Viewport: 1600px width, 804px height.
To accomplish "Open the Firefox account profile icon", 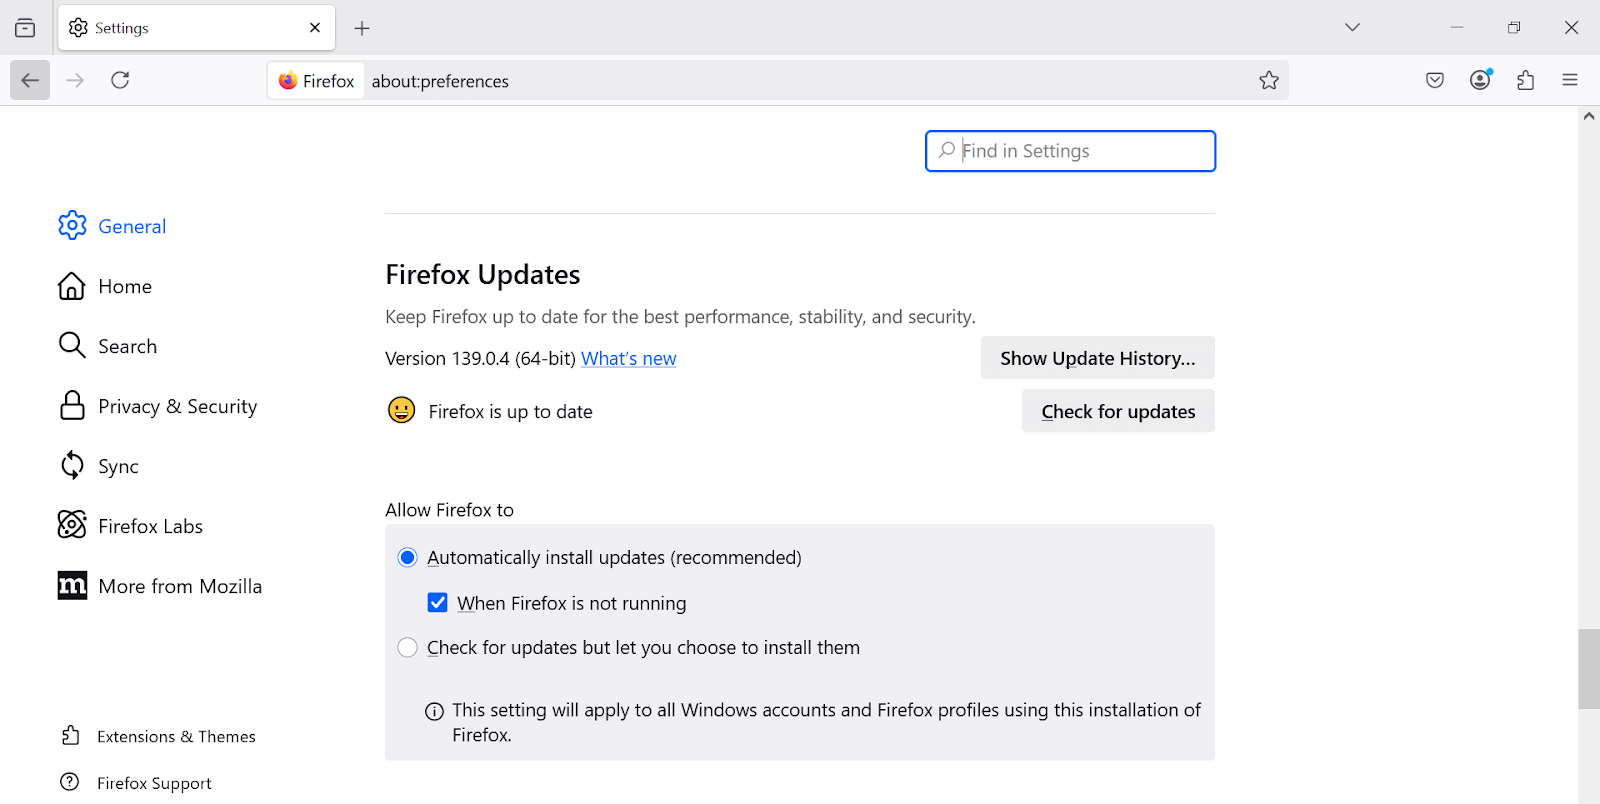I will pos(1479,80).
